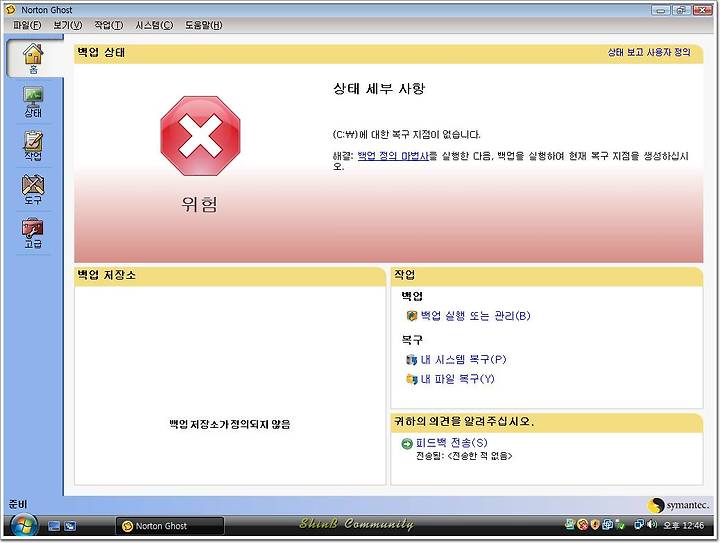Click the volume speaker tray icon
The width and height of the screenshot is (720, 543).
652,524
